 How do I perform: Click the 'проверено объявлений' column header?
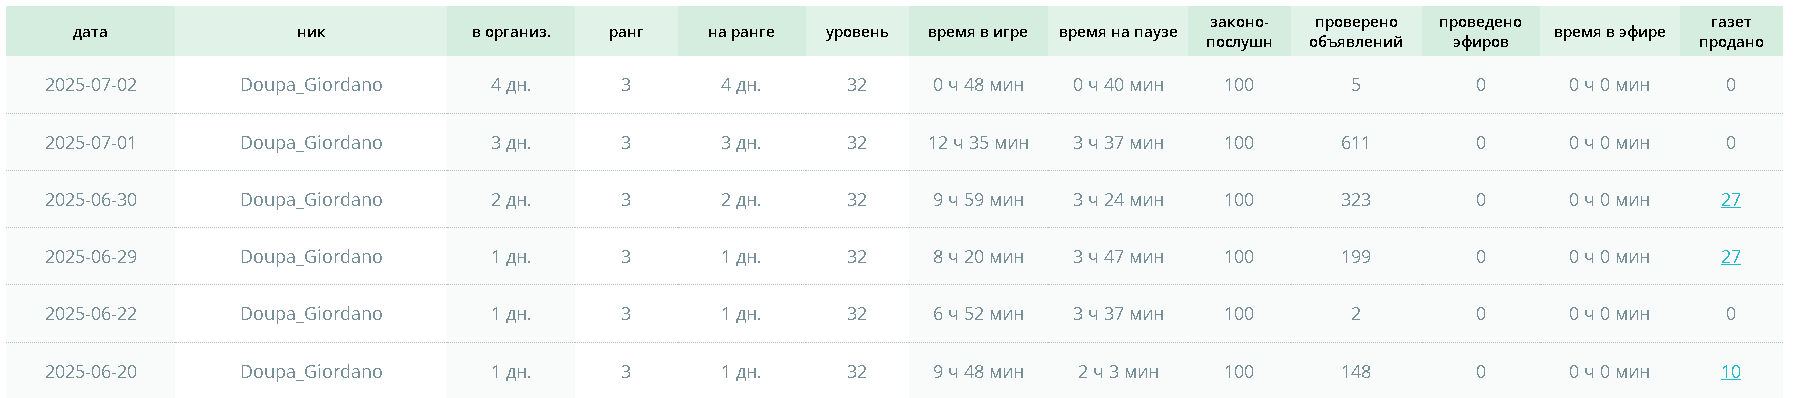pos(1356,32)
